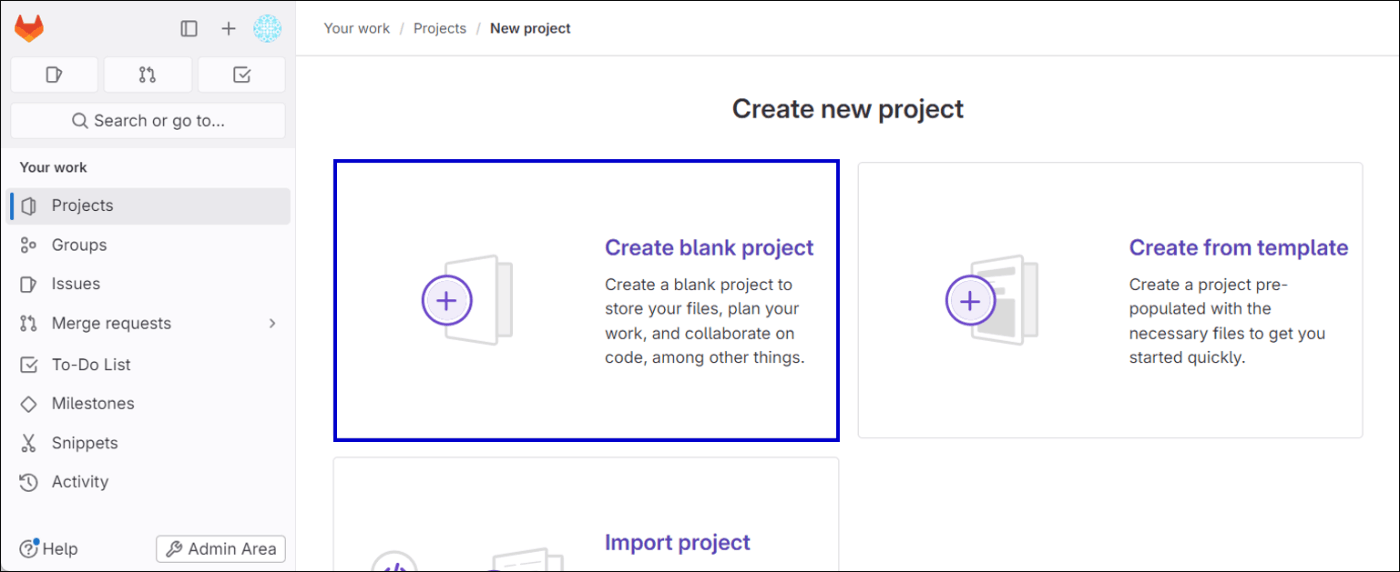The image size is (1400, 572).
Task: Click the Search or go to field
Action: (148, 121)
